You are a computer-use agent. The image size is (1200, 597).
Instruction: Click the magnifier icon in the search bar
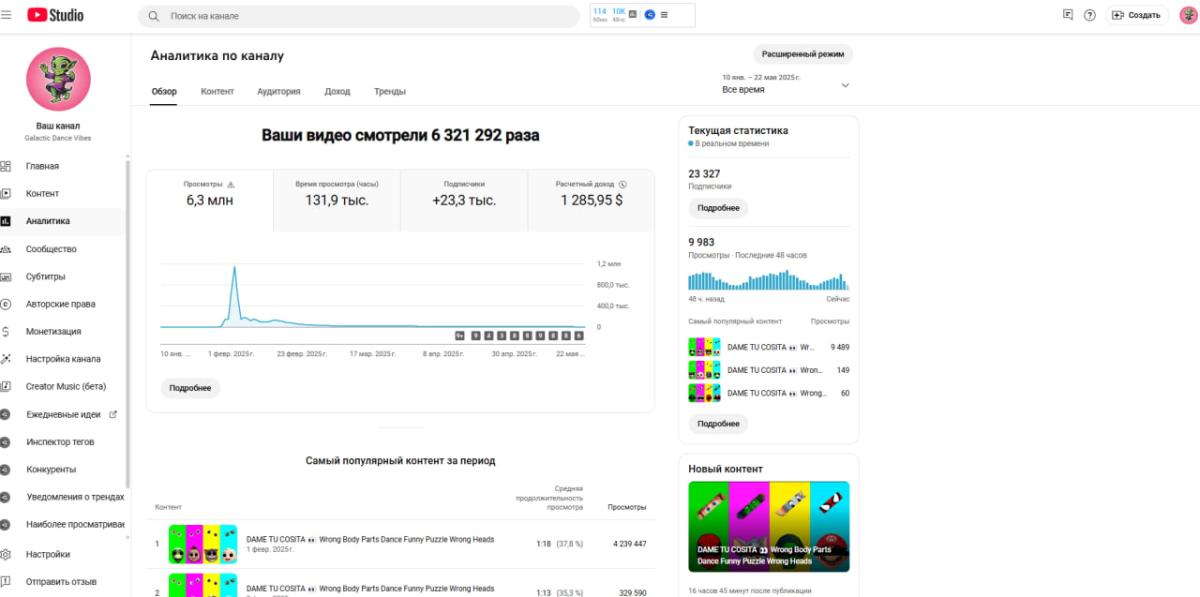point(154,16)
